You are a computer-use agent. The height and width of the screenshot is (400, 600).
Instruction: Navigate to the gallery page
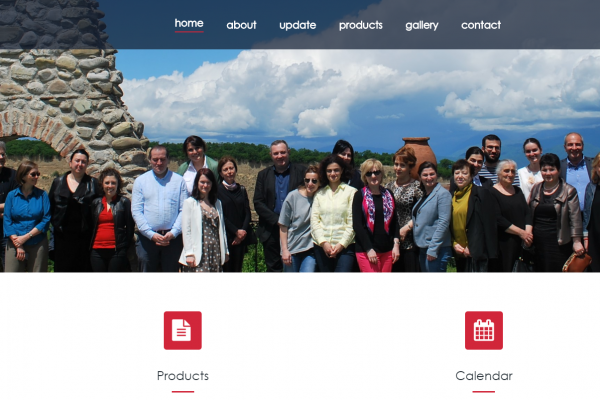(422, 25)
